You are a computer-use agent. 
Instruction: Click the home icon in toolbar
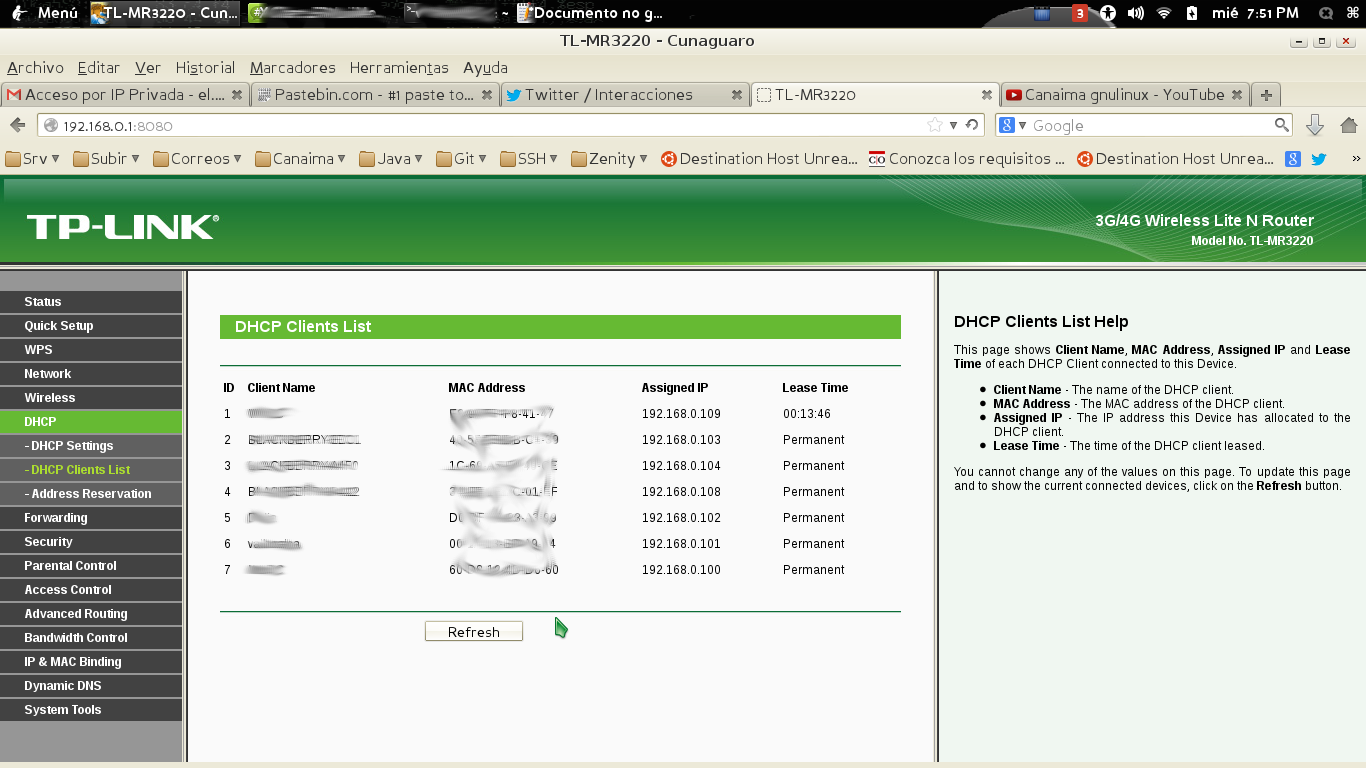[1348, 125]
